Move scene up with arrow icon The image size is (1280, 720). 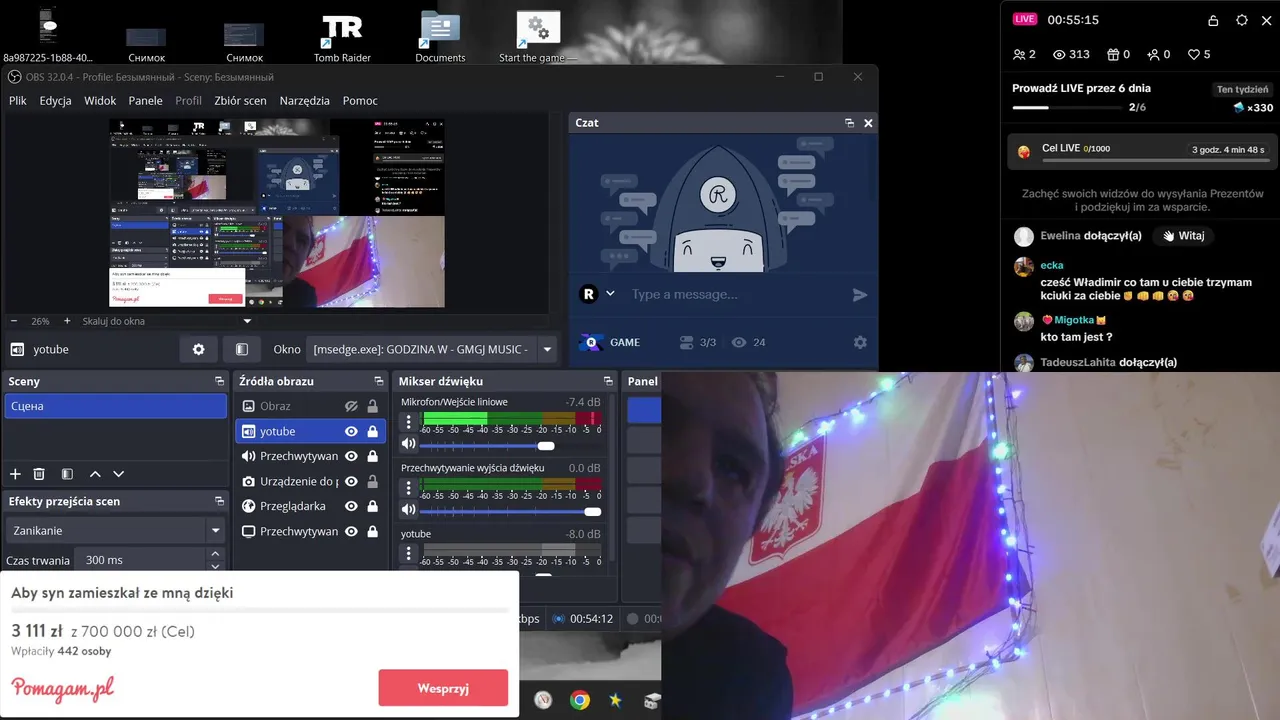pyautogui.click(x=95, y=474)
